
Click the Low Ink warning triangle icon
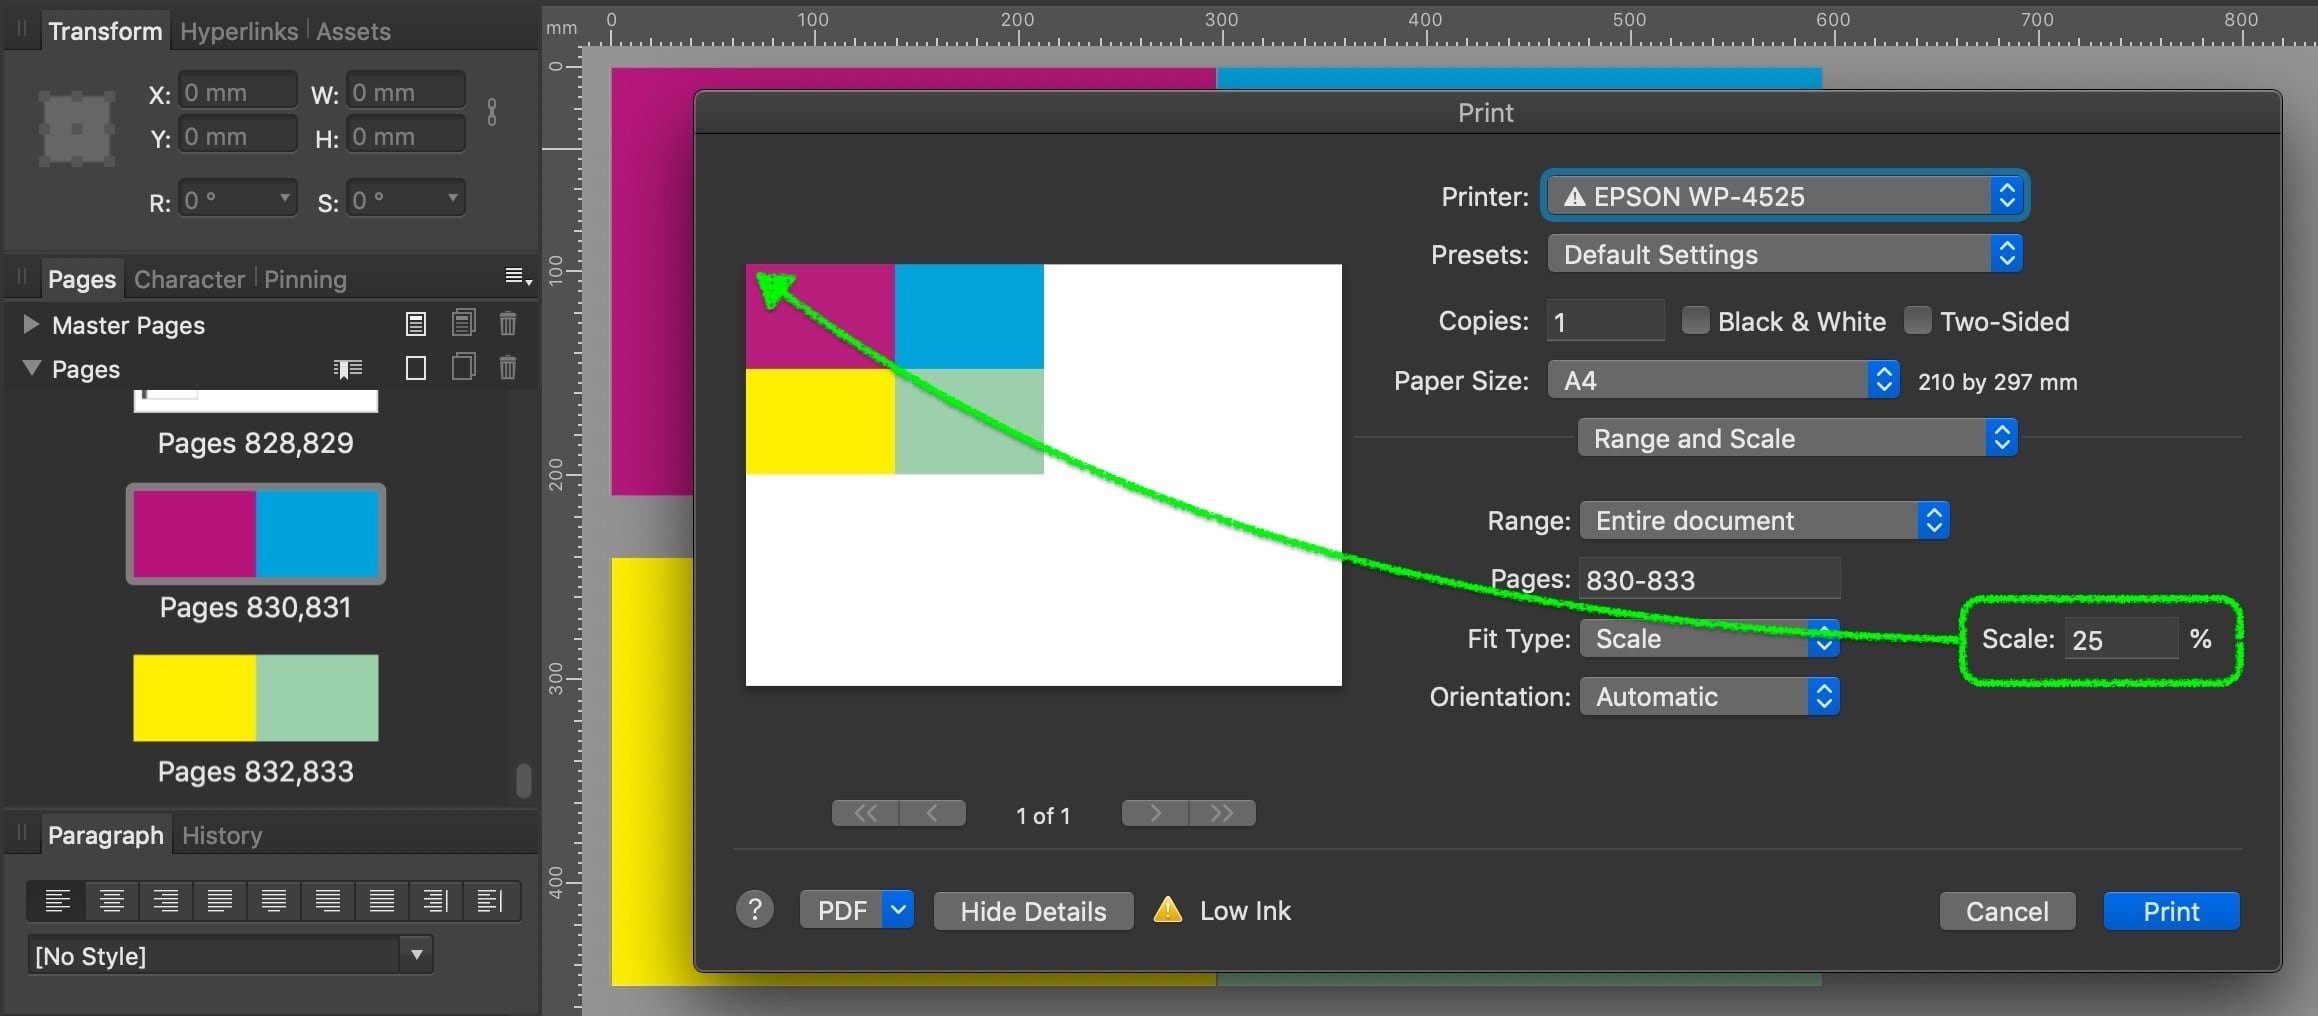[1168, 910]
